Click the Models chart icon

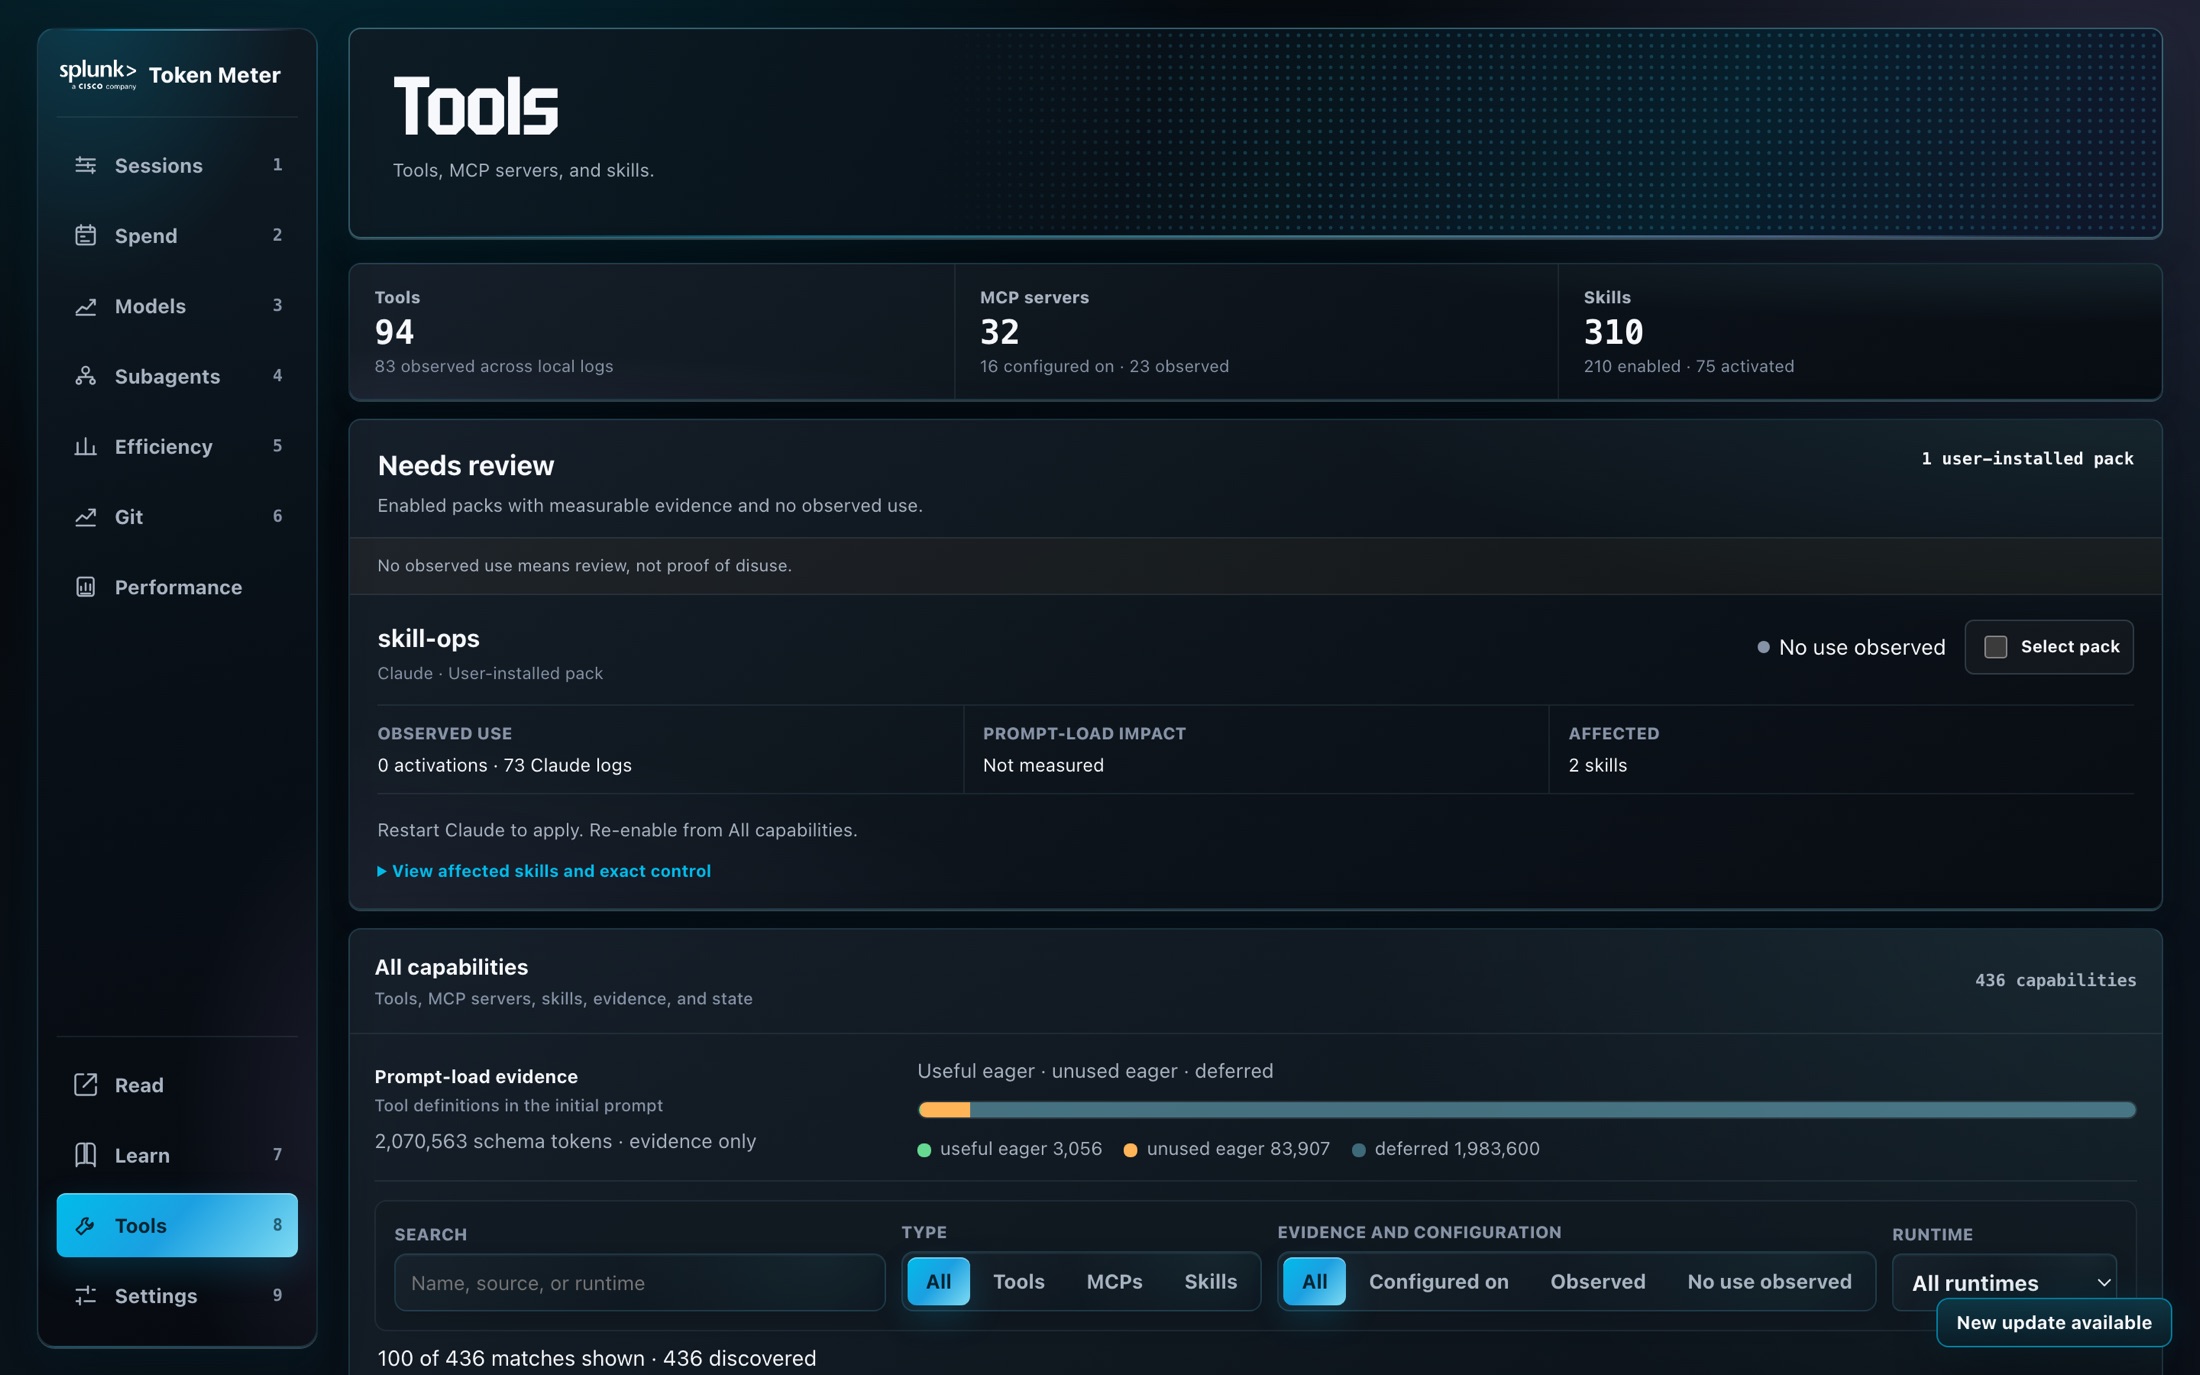point(85,306)
